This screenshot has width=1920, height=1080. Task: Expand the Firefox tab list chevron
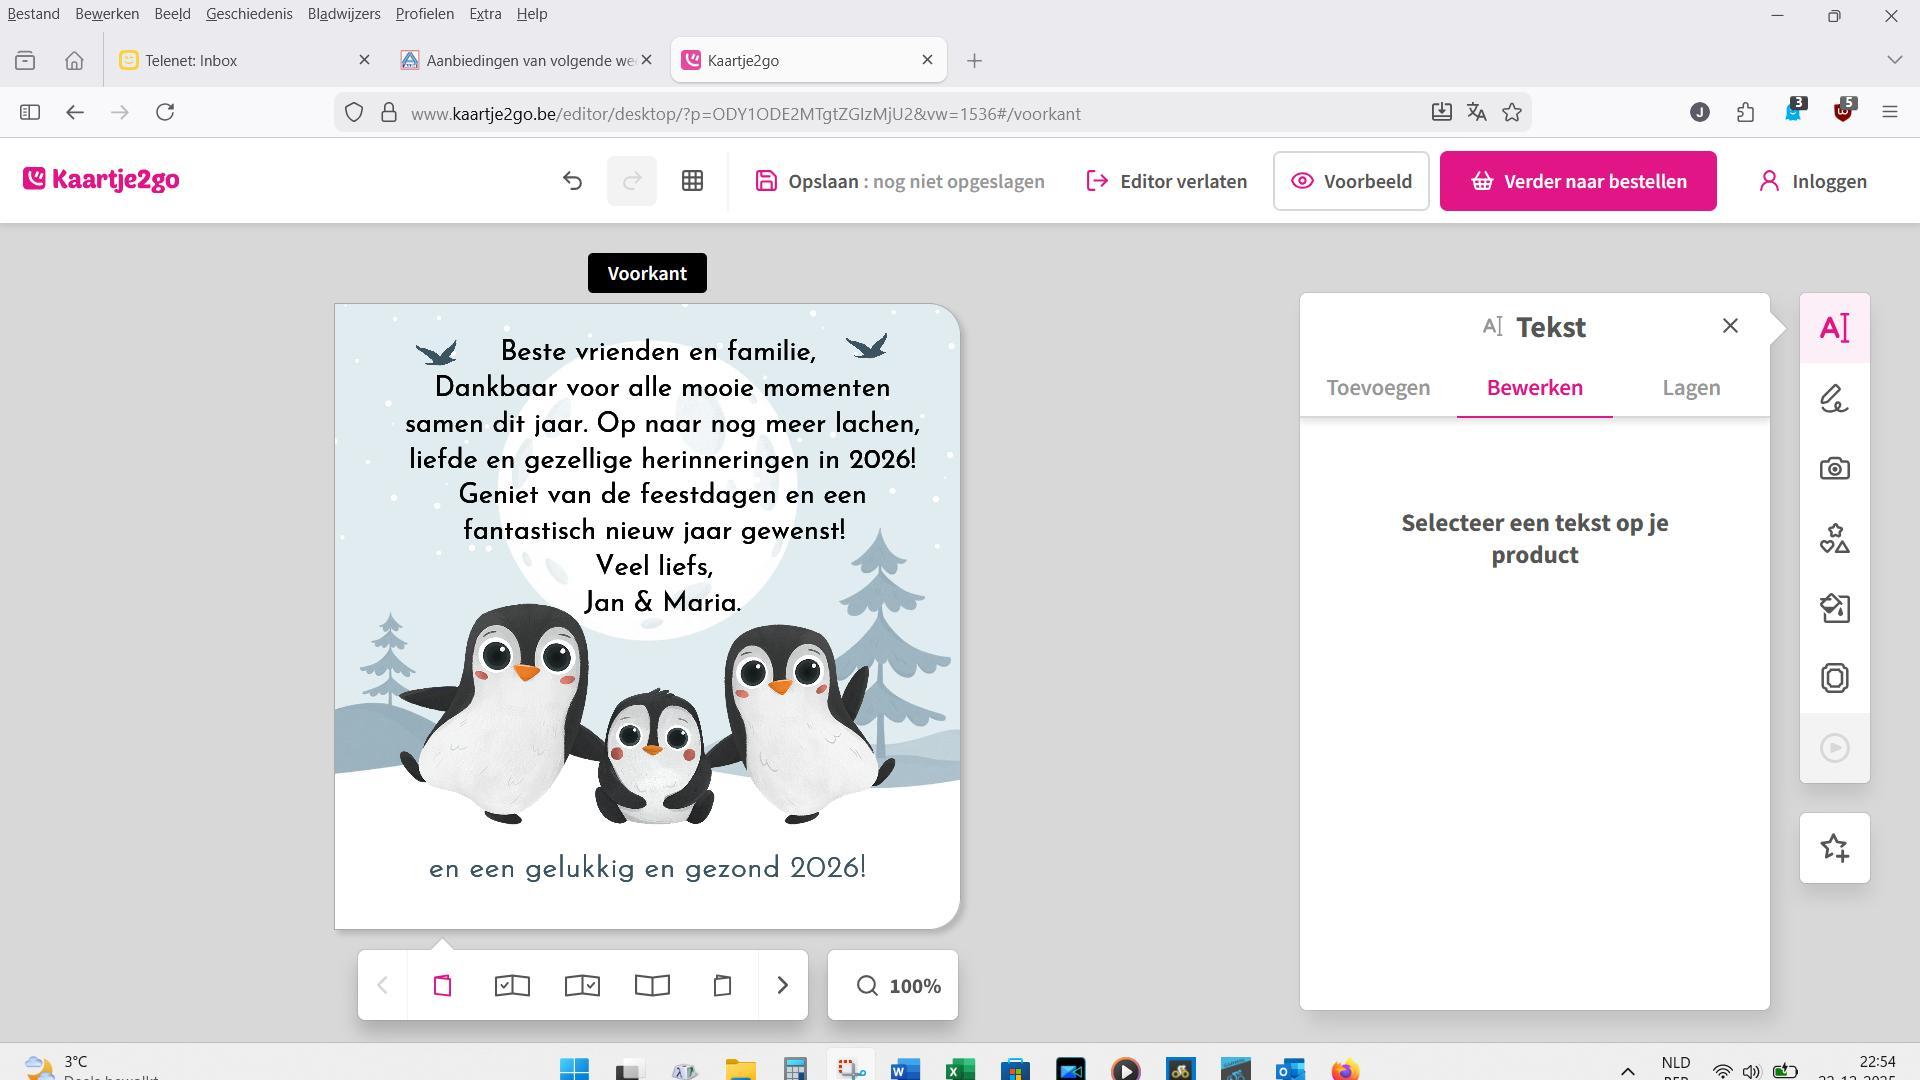pyautogui.click(x=1894, y=60)
